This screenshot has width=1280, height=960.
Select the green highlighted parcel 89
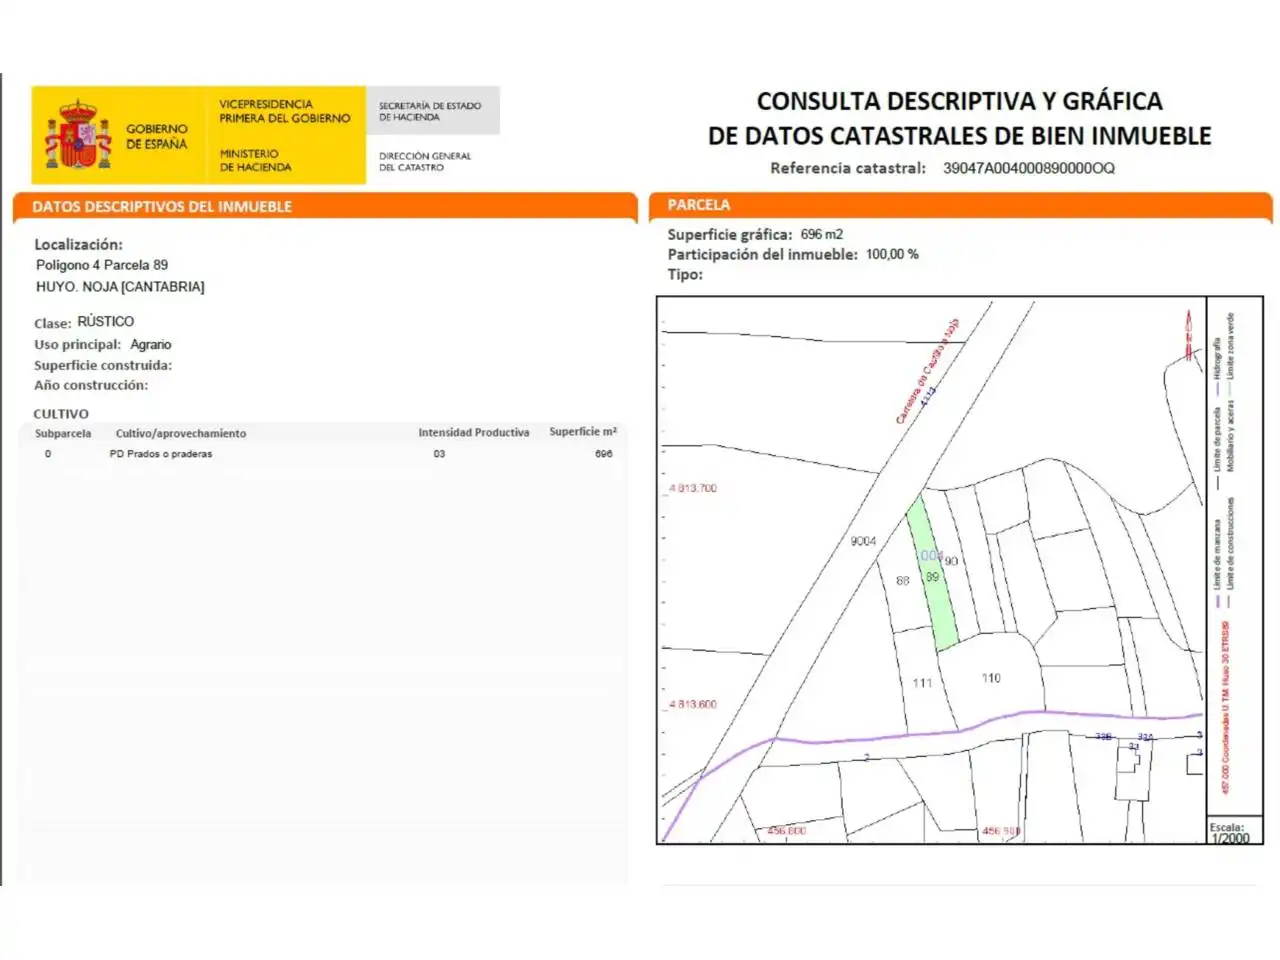933,575
